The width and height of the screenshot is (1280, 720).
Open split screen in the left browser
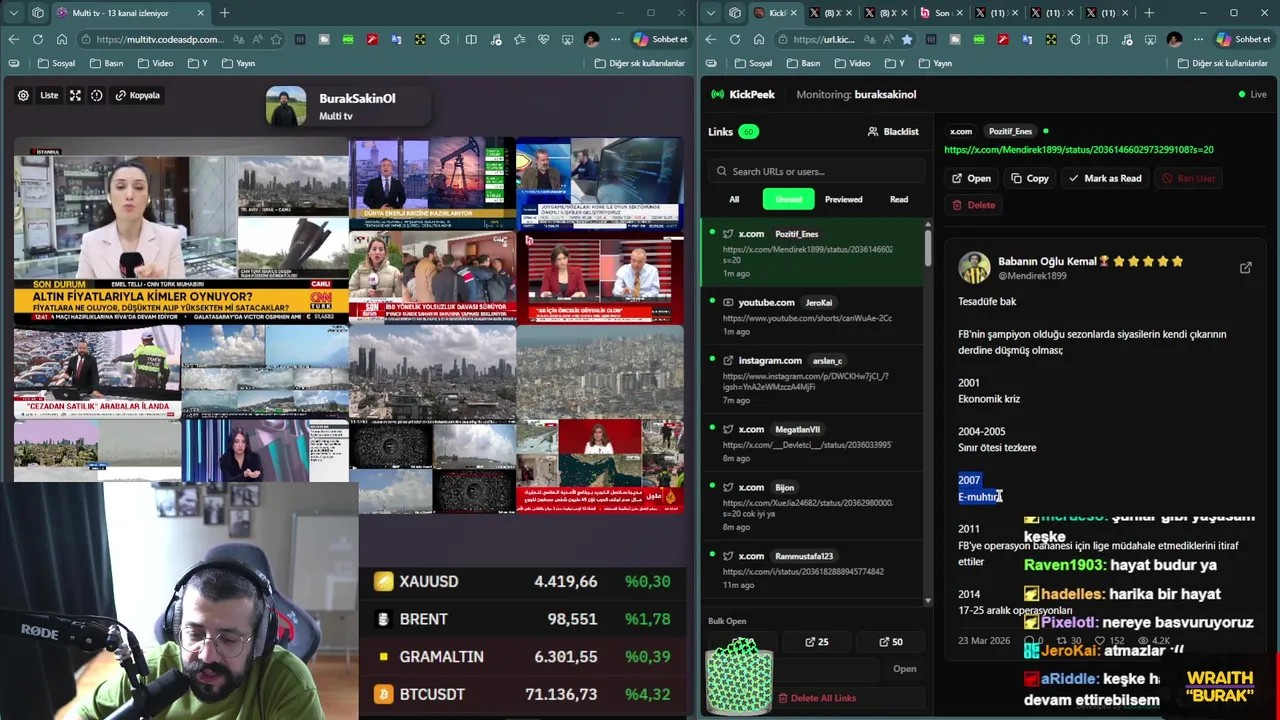point(471,39)
